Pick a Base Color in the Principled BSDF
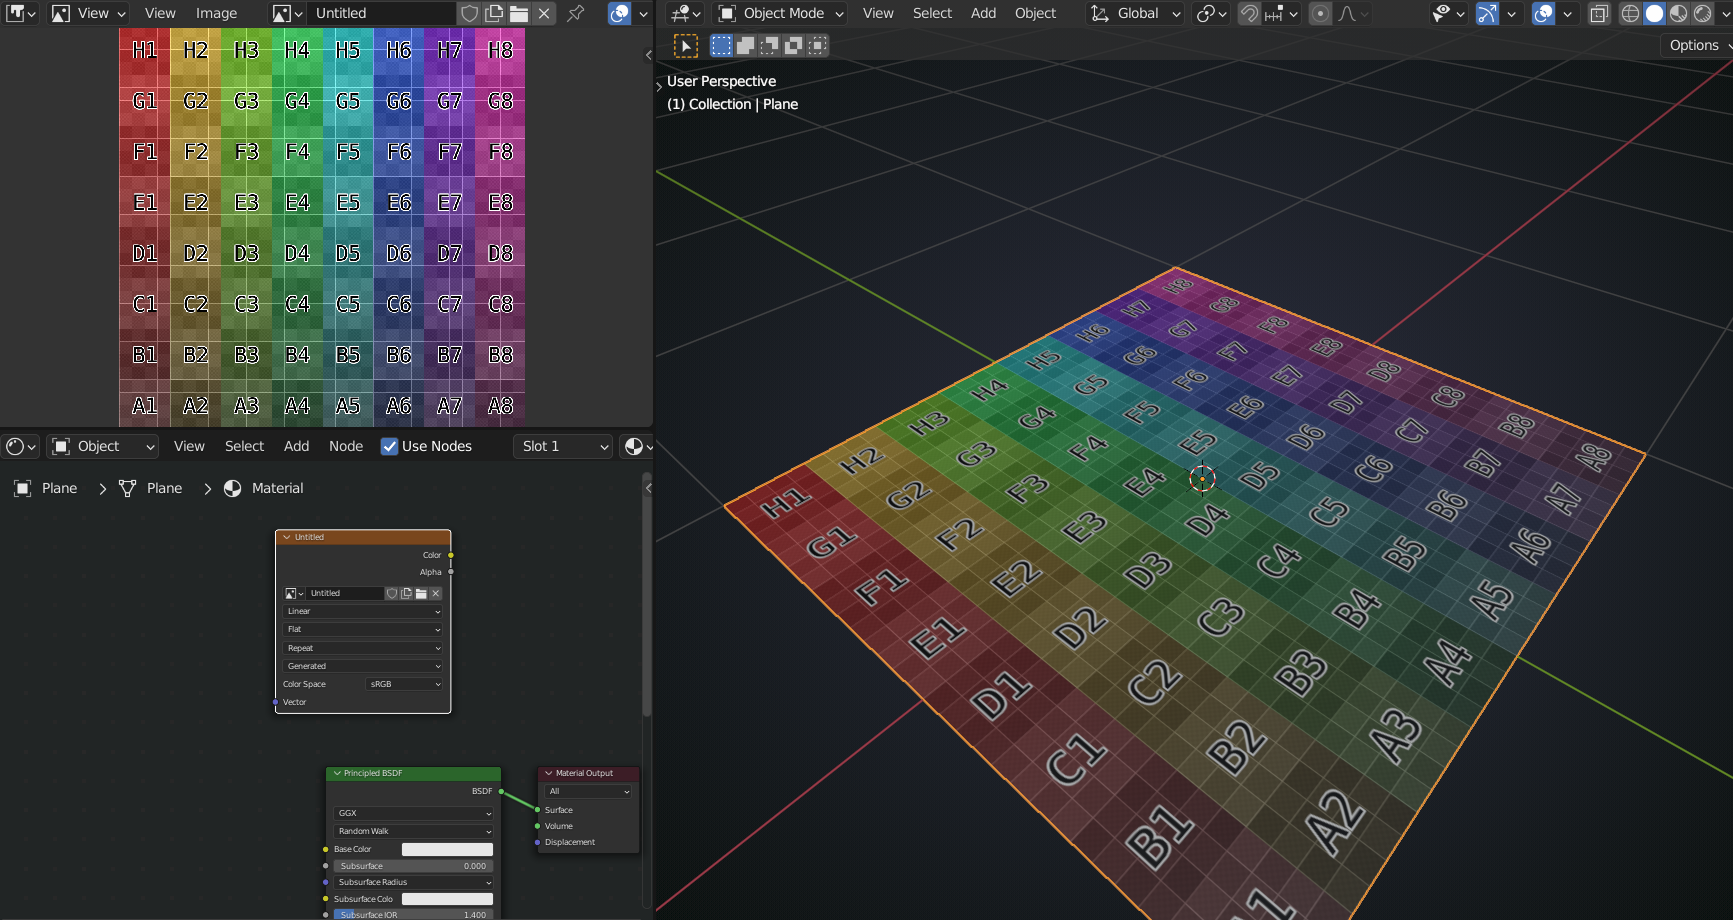Image resolution: width=1733 pixels, height=920 pixels. pyautogui.click(x=447, y=848)
